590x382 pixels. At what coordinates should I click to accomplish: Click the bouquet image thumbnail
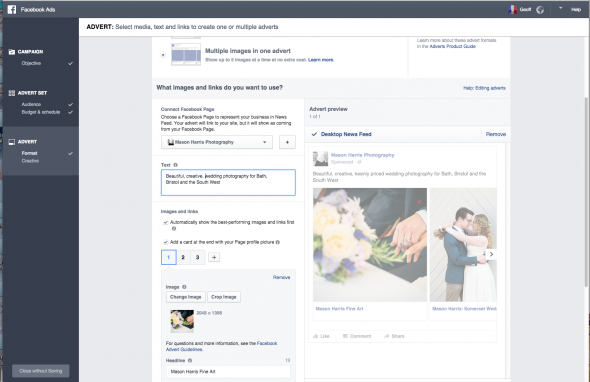pyautogui.click(x=182, y=321)
